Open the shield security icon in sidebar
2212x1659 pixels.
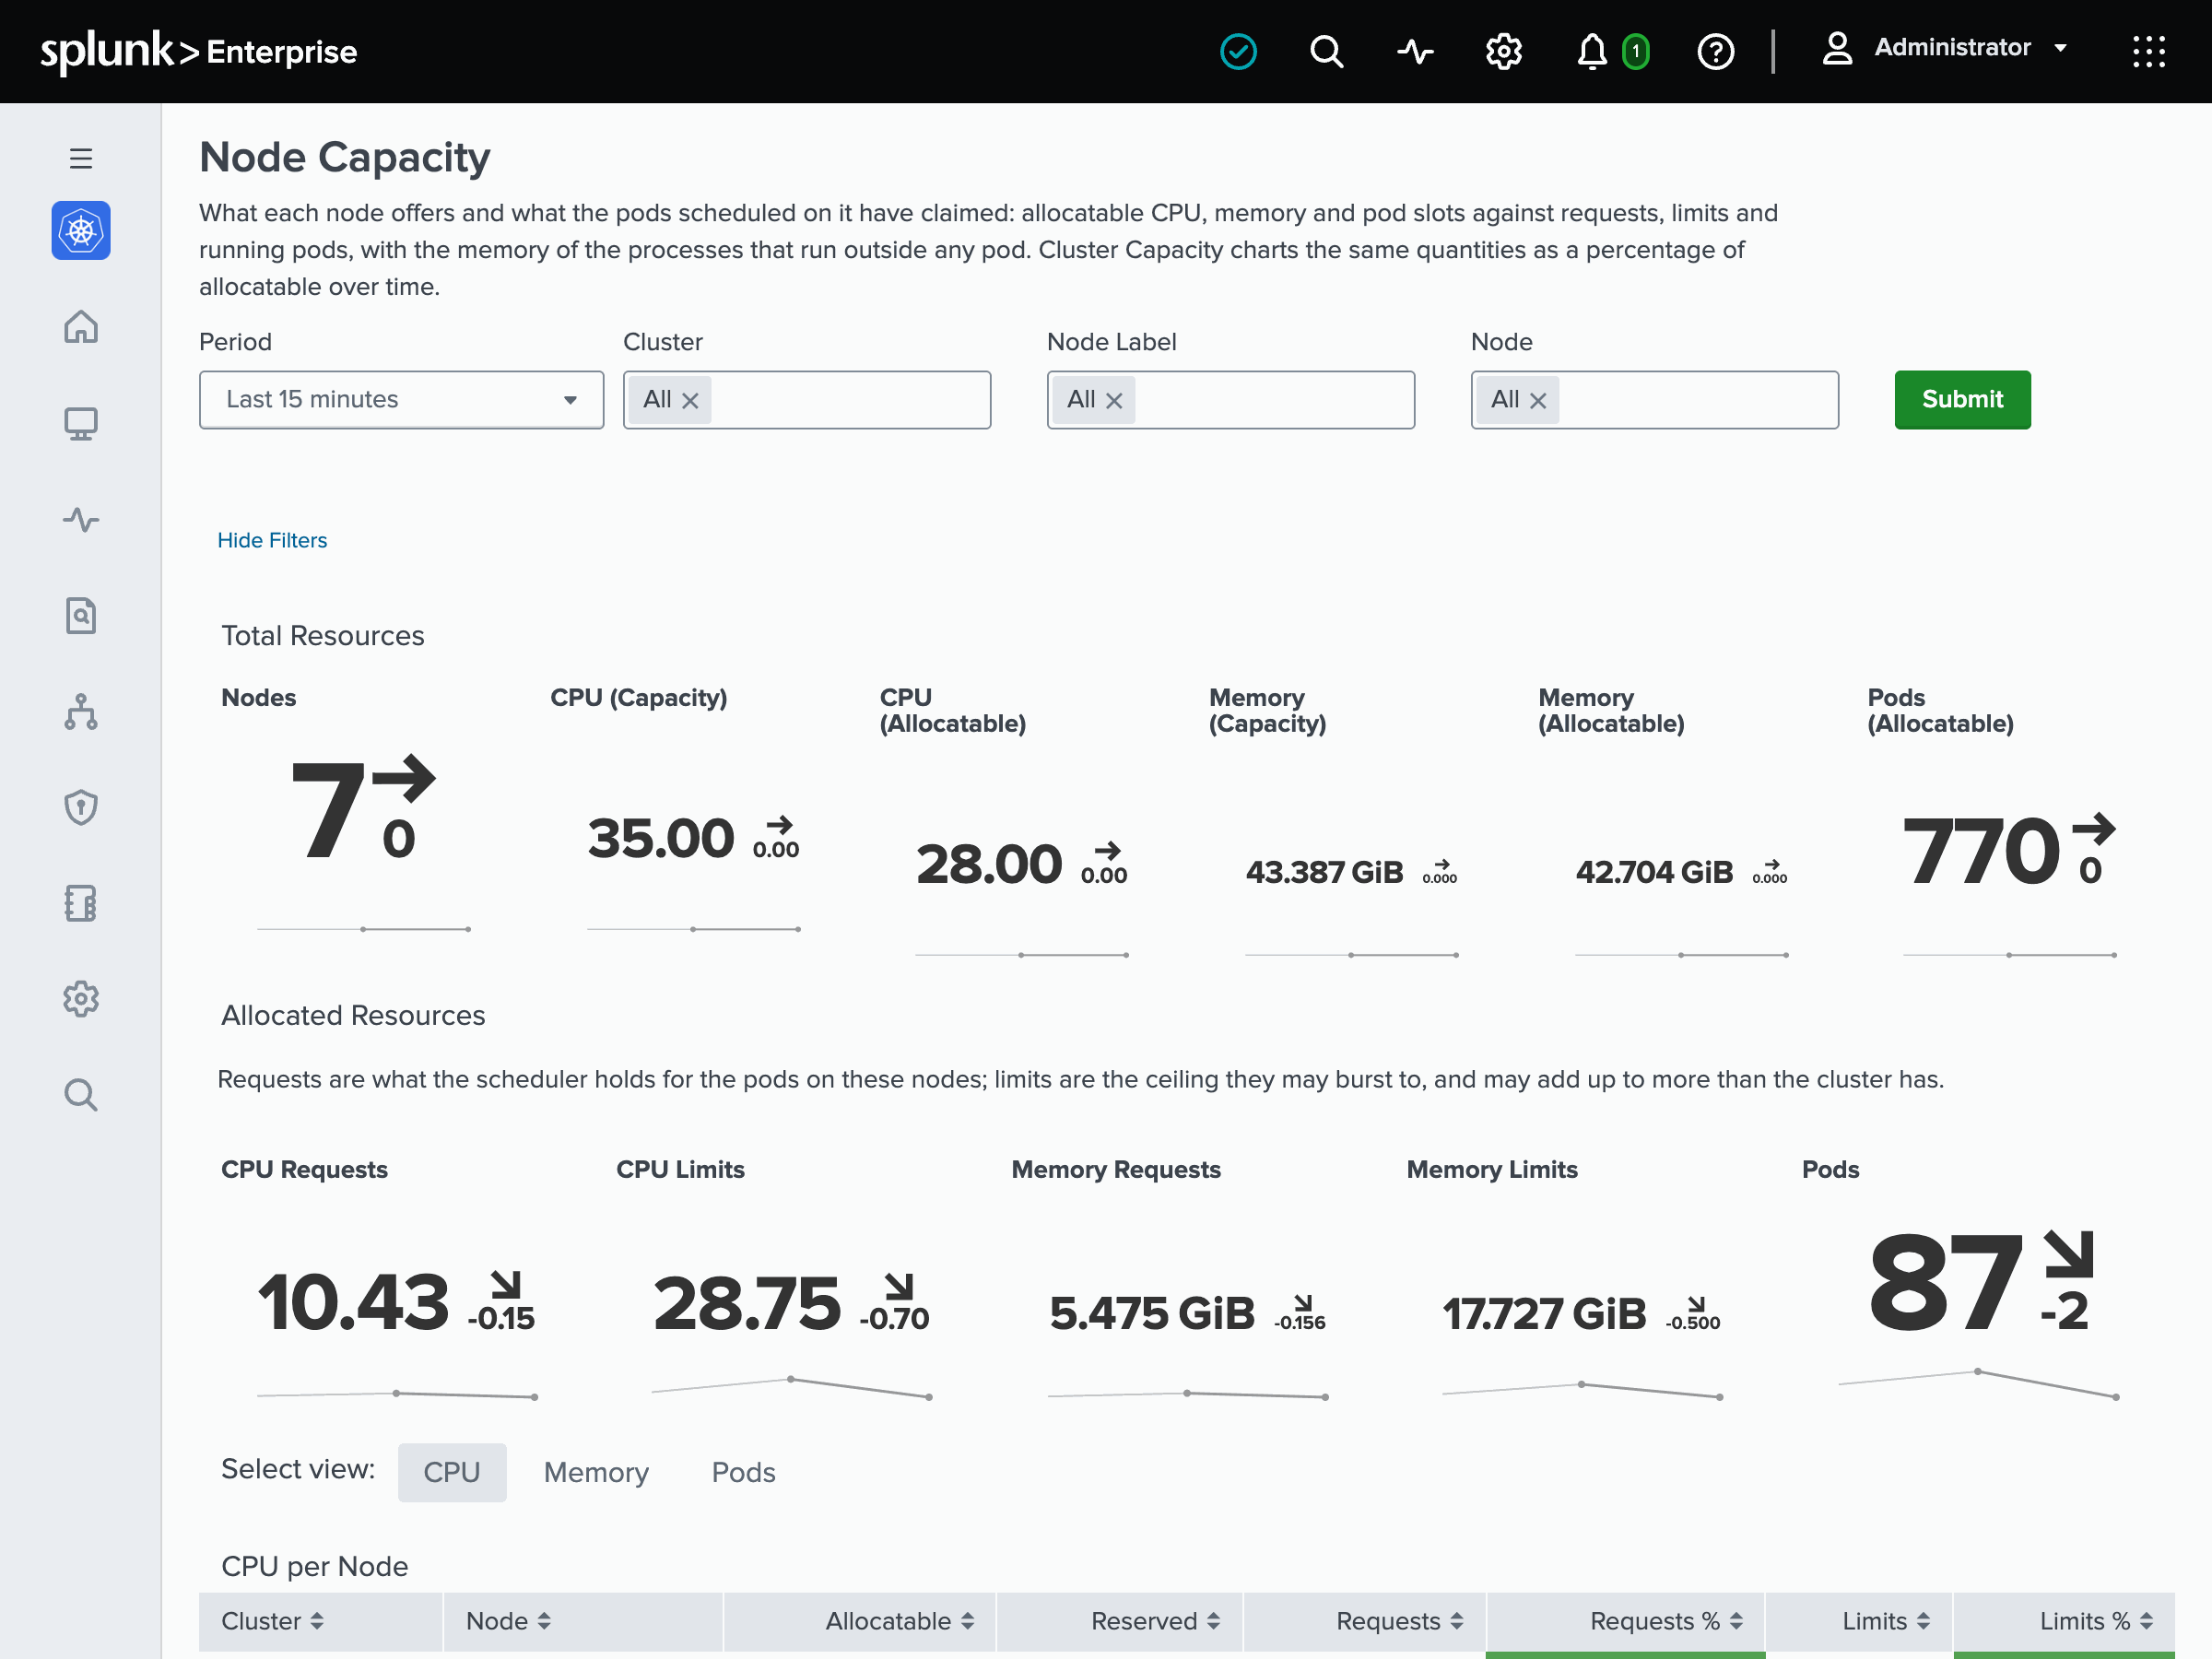click(x=81, y=807)
